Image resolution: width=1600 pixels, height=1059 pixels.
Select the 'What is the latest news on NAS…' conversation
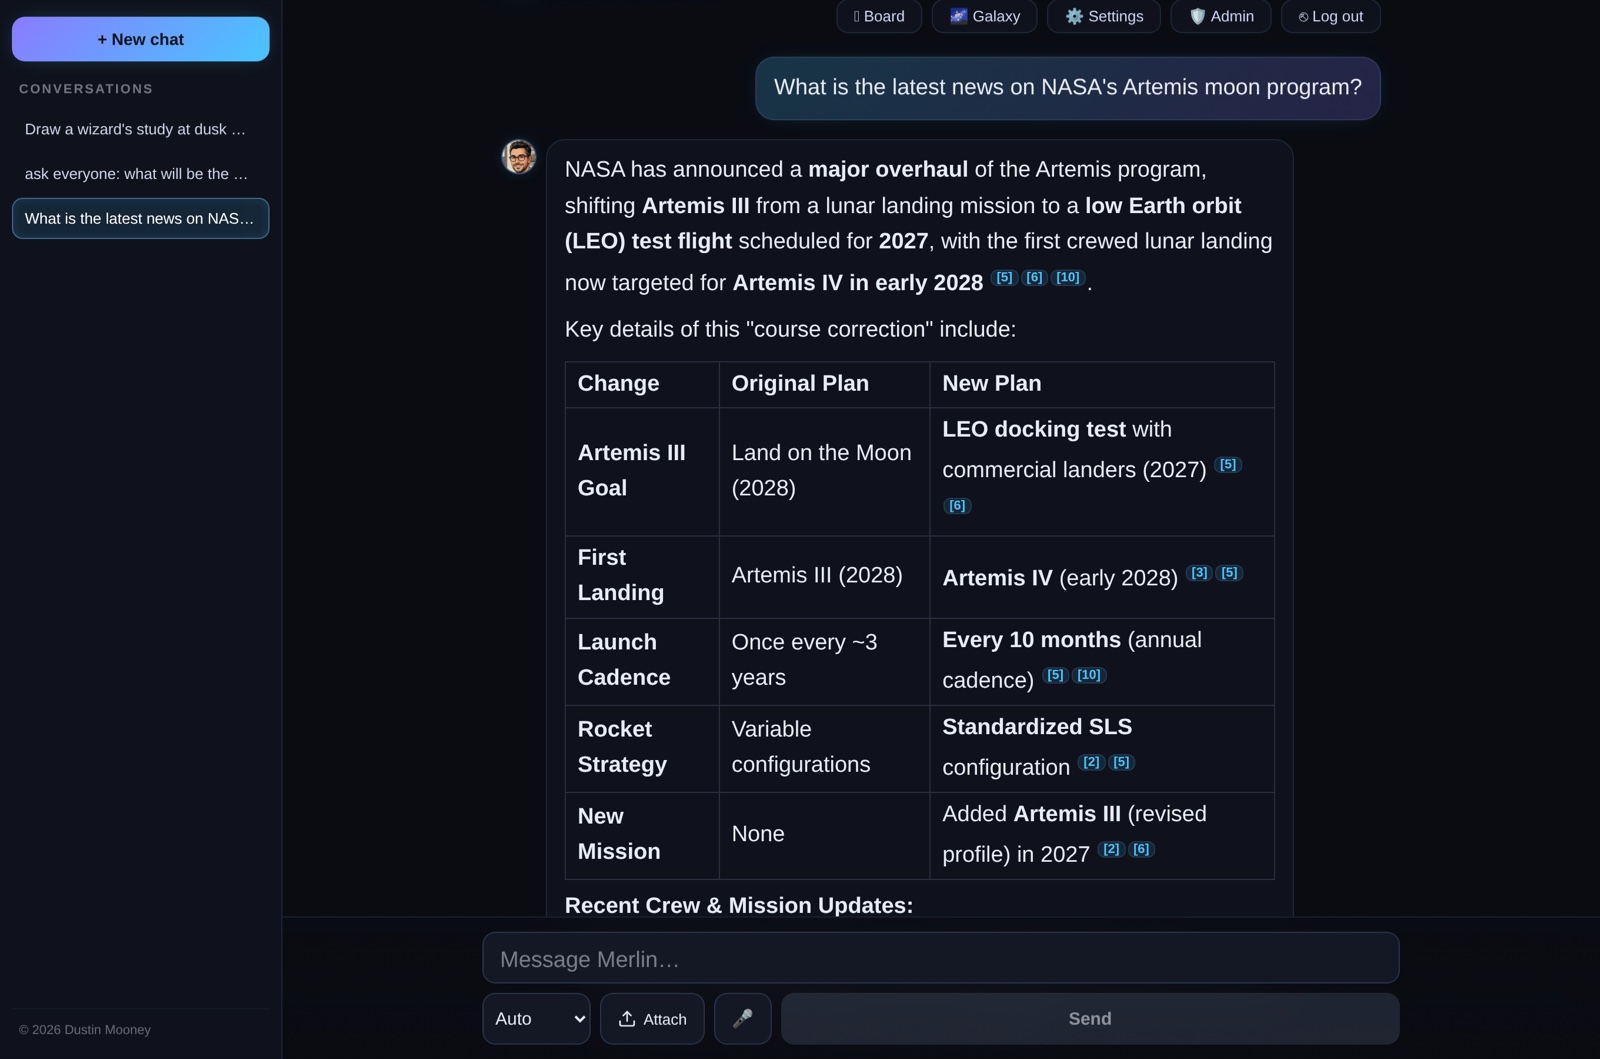coord(140,218)
